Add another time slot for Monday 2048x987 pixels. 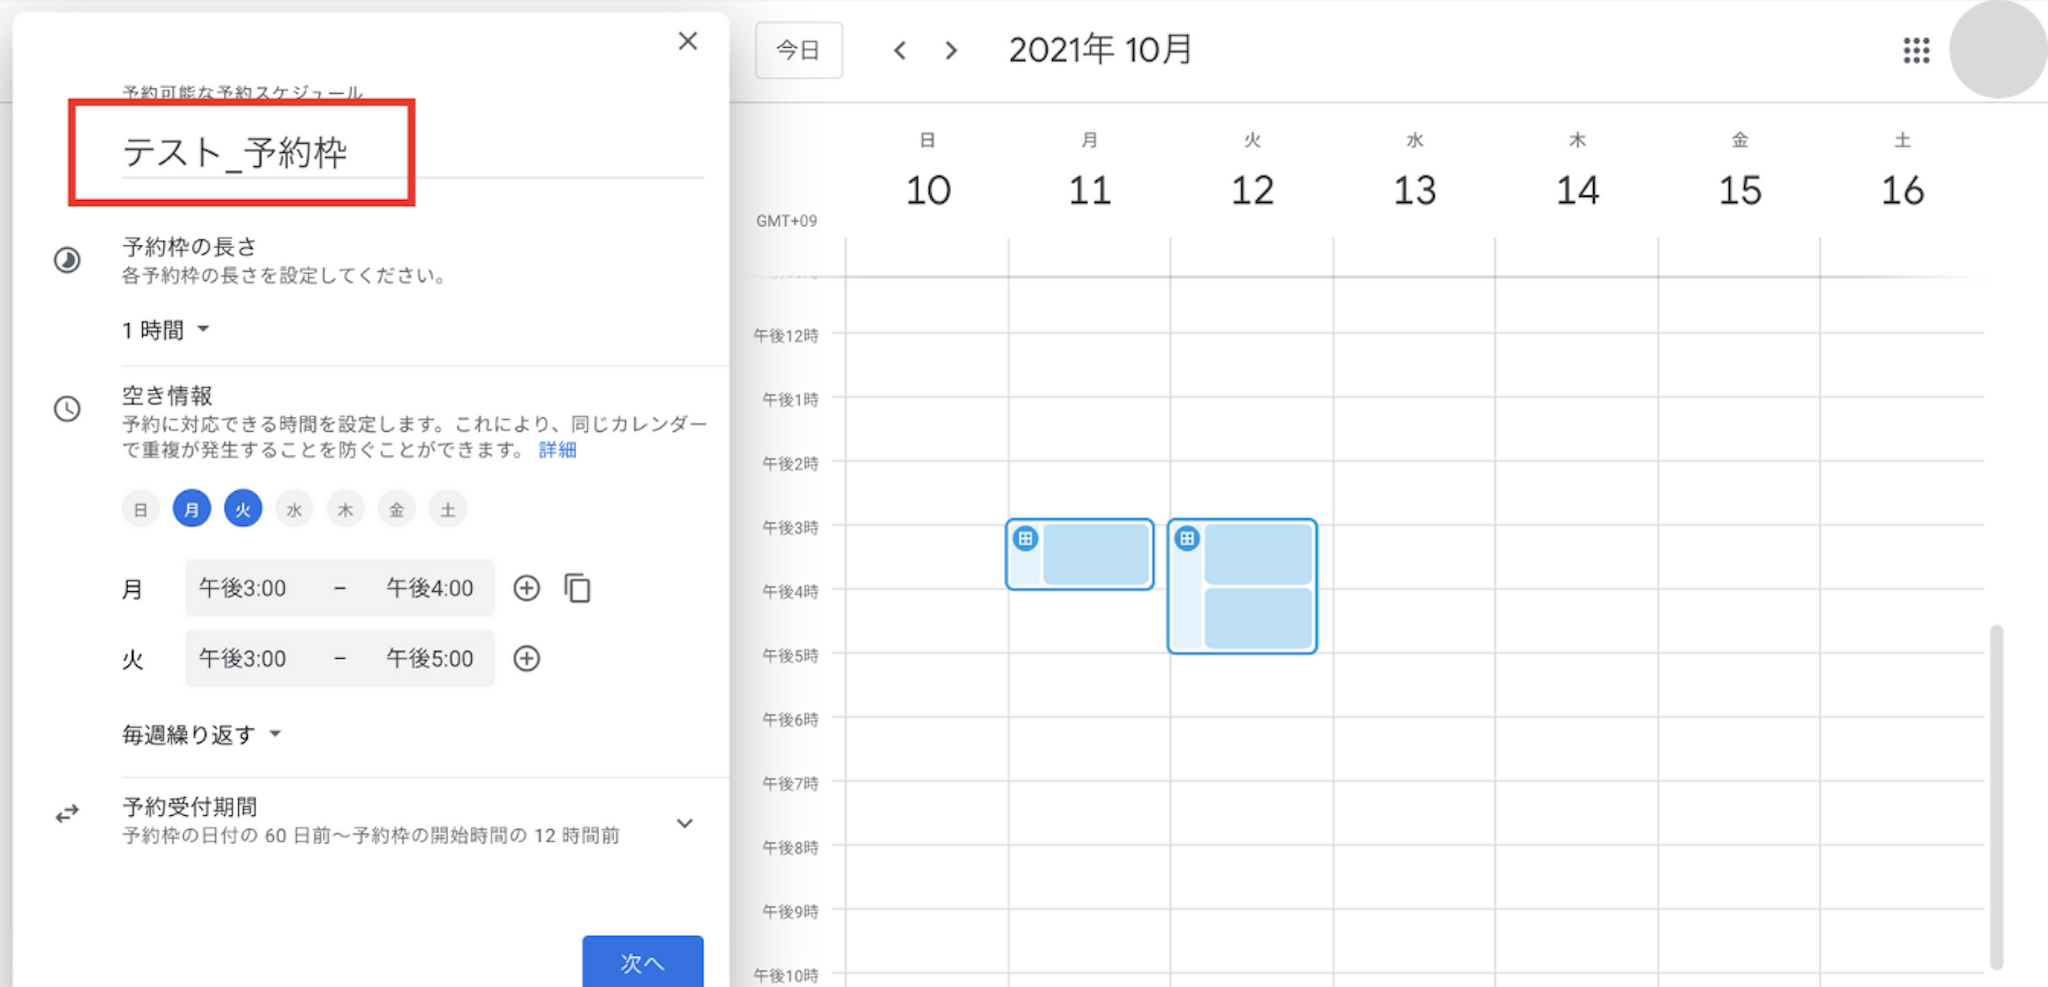click(x=527, y=588)
